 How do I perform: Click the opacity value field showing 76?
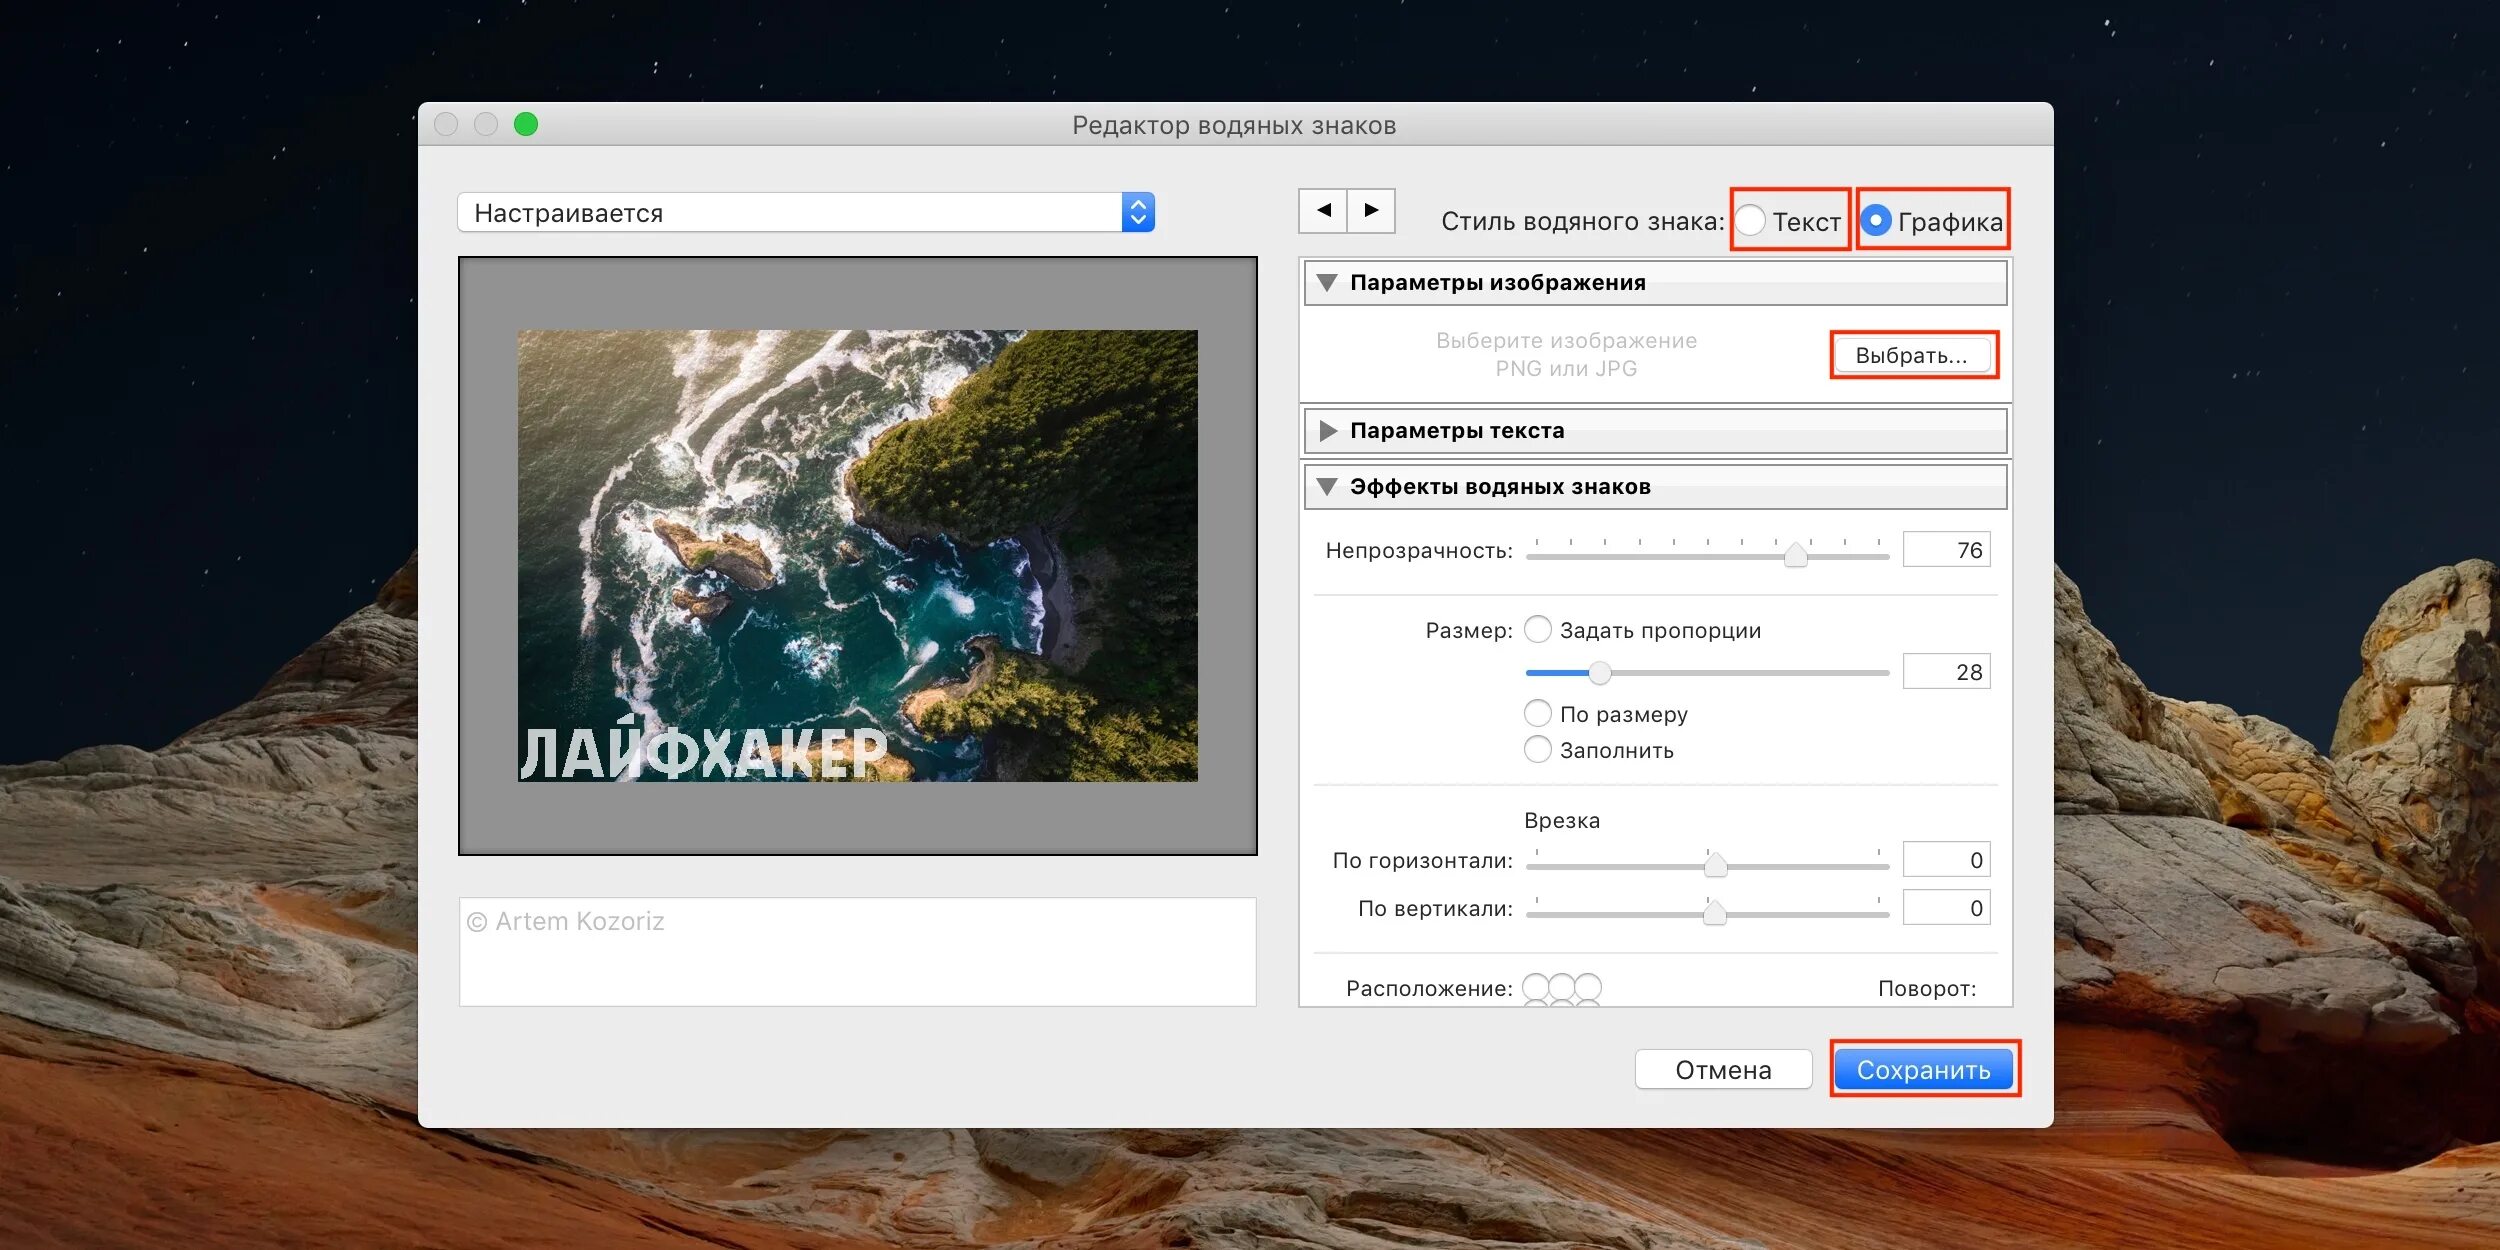[x=1946, y=550]
